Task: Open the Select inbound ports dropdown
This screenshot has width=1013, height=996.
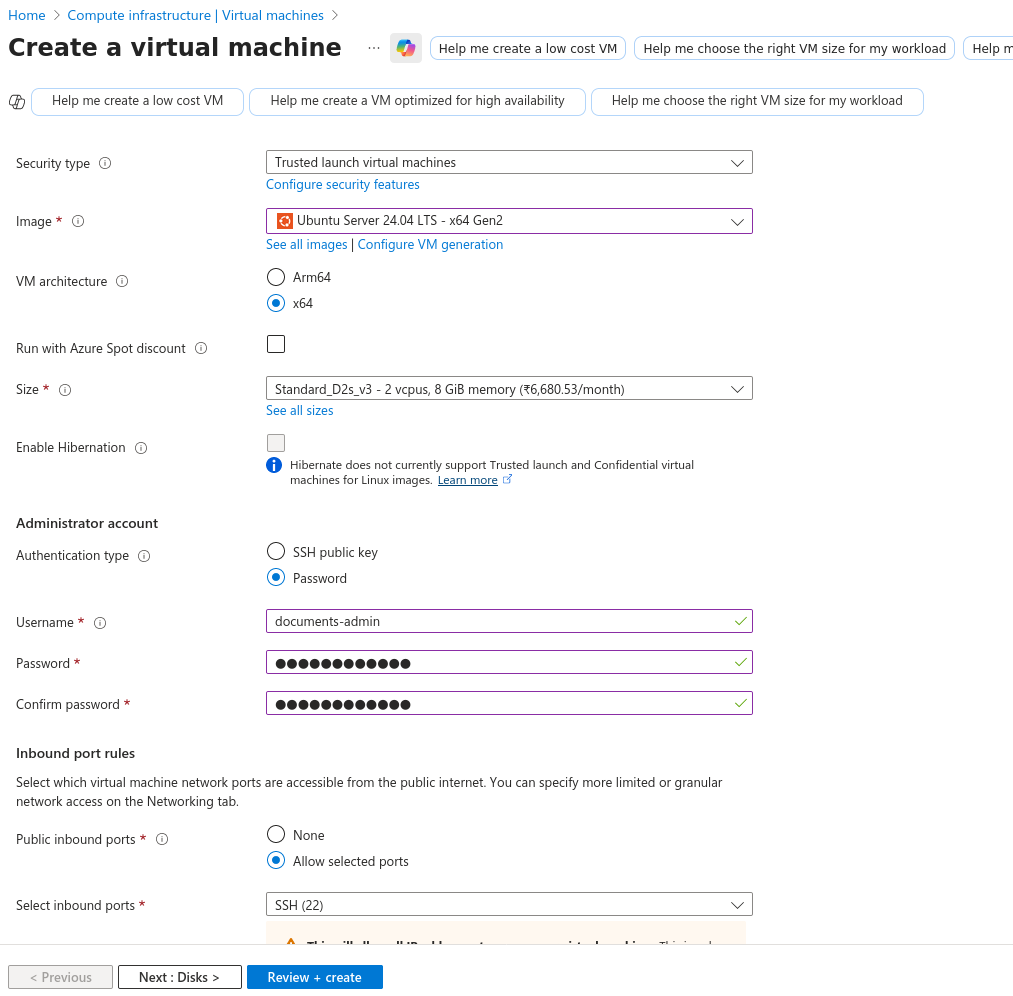Action: [509, 904]
